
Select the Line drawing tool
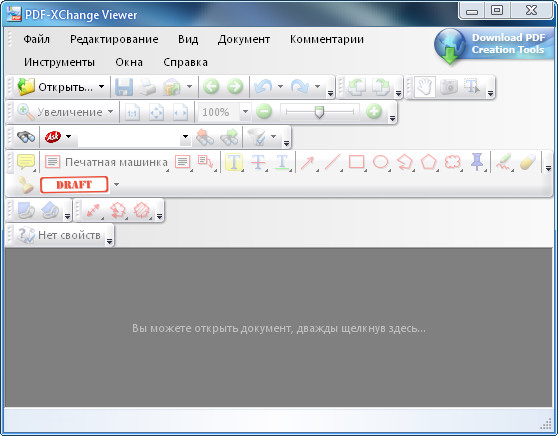[332, 162]
